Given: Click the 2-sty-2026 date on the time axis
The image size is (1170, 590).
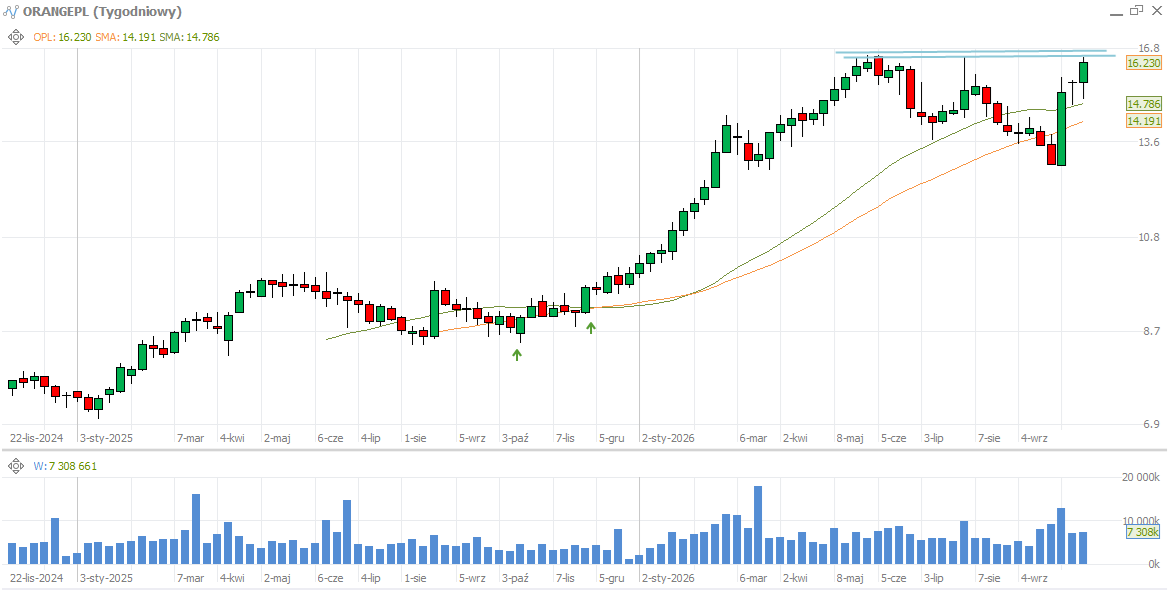Looking at the screenshot, I should (668, 438).
